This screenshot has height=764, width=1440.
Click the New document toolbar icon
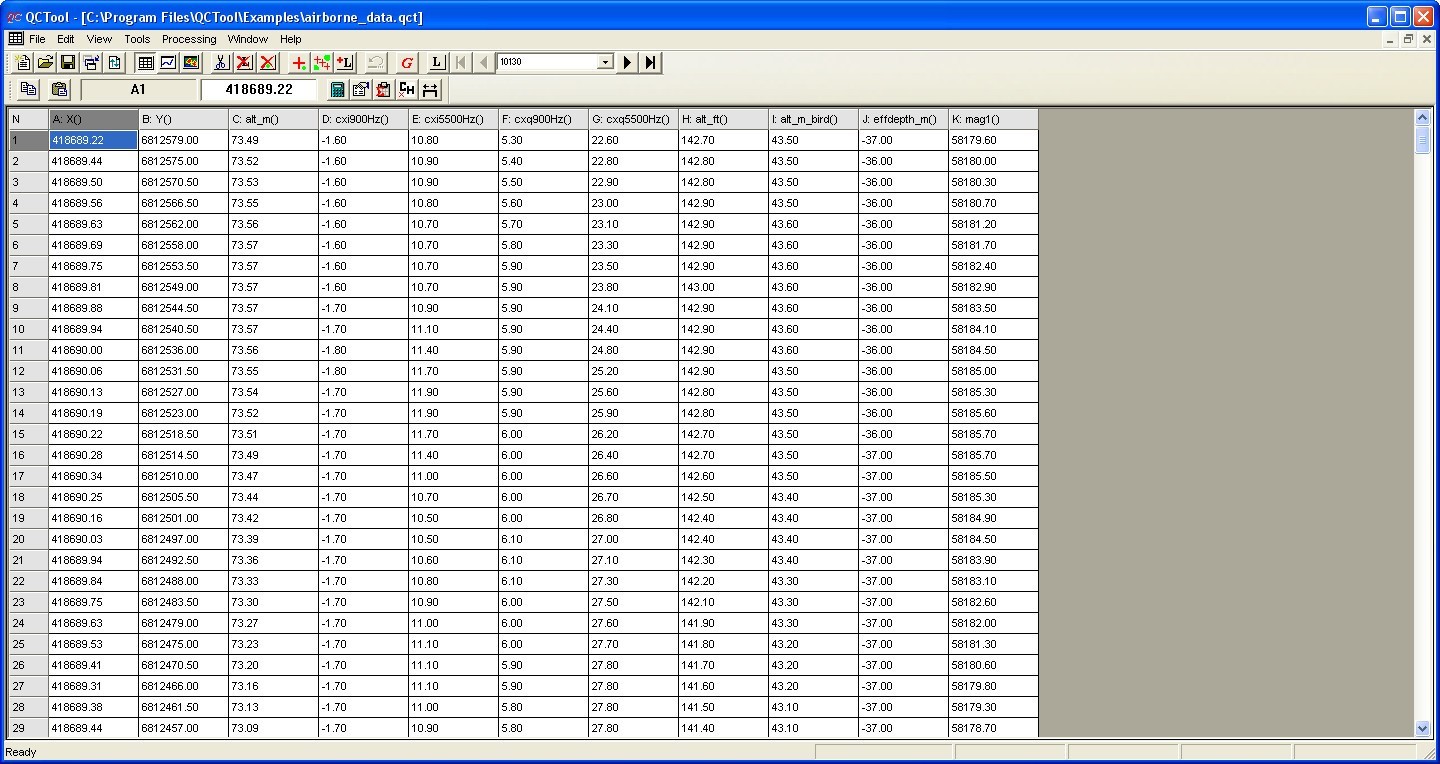pos(24,62)
